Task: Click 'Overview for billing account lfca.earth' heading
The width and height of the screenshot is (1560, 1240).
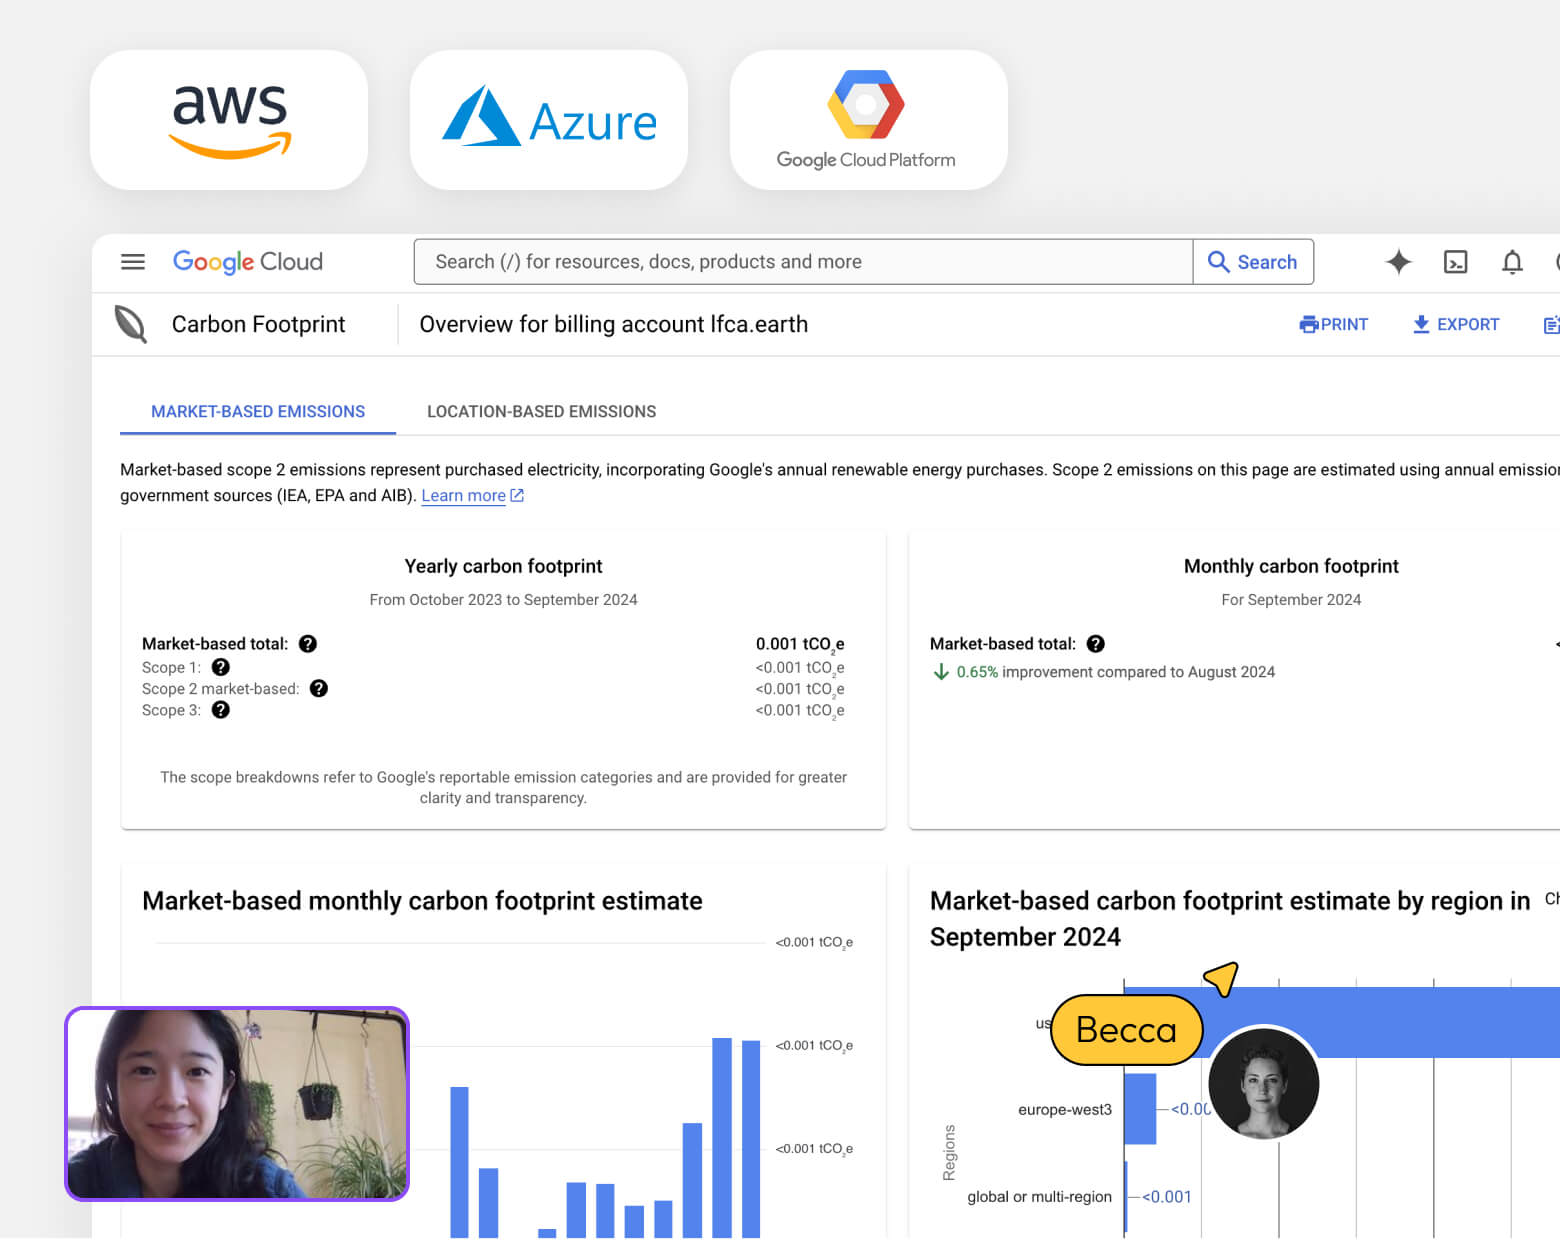Action: [614, 324]
